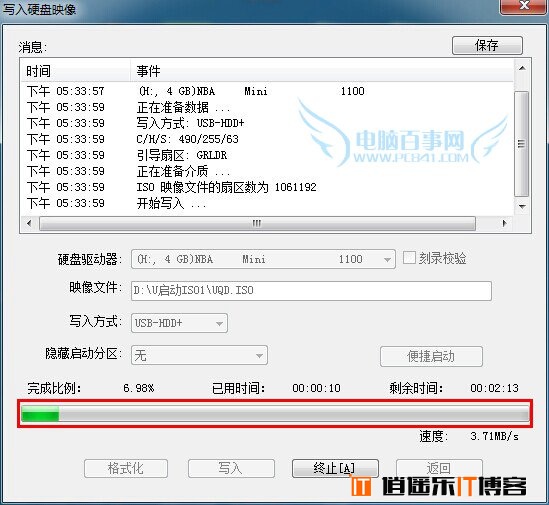The image size is (549, 505).
Task: Click the 保存 button
Action: pyautogui.click(x=487, y=46)
